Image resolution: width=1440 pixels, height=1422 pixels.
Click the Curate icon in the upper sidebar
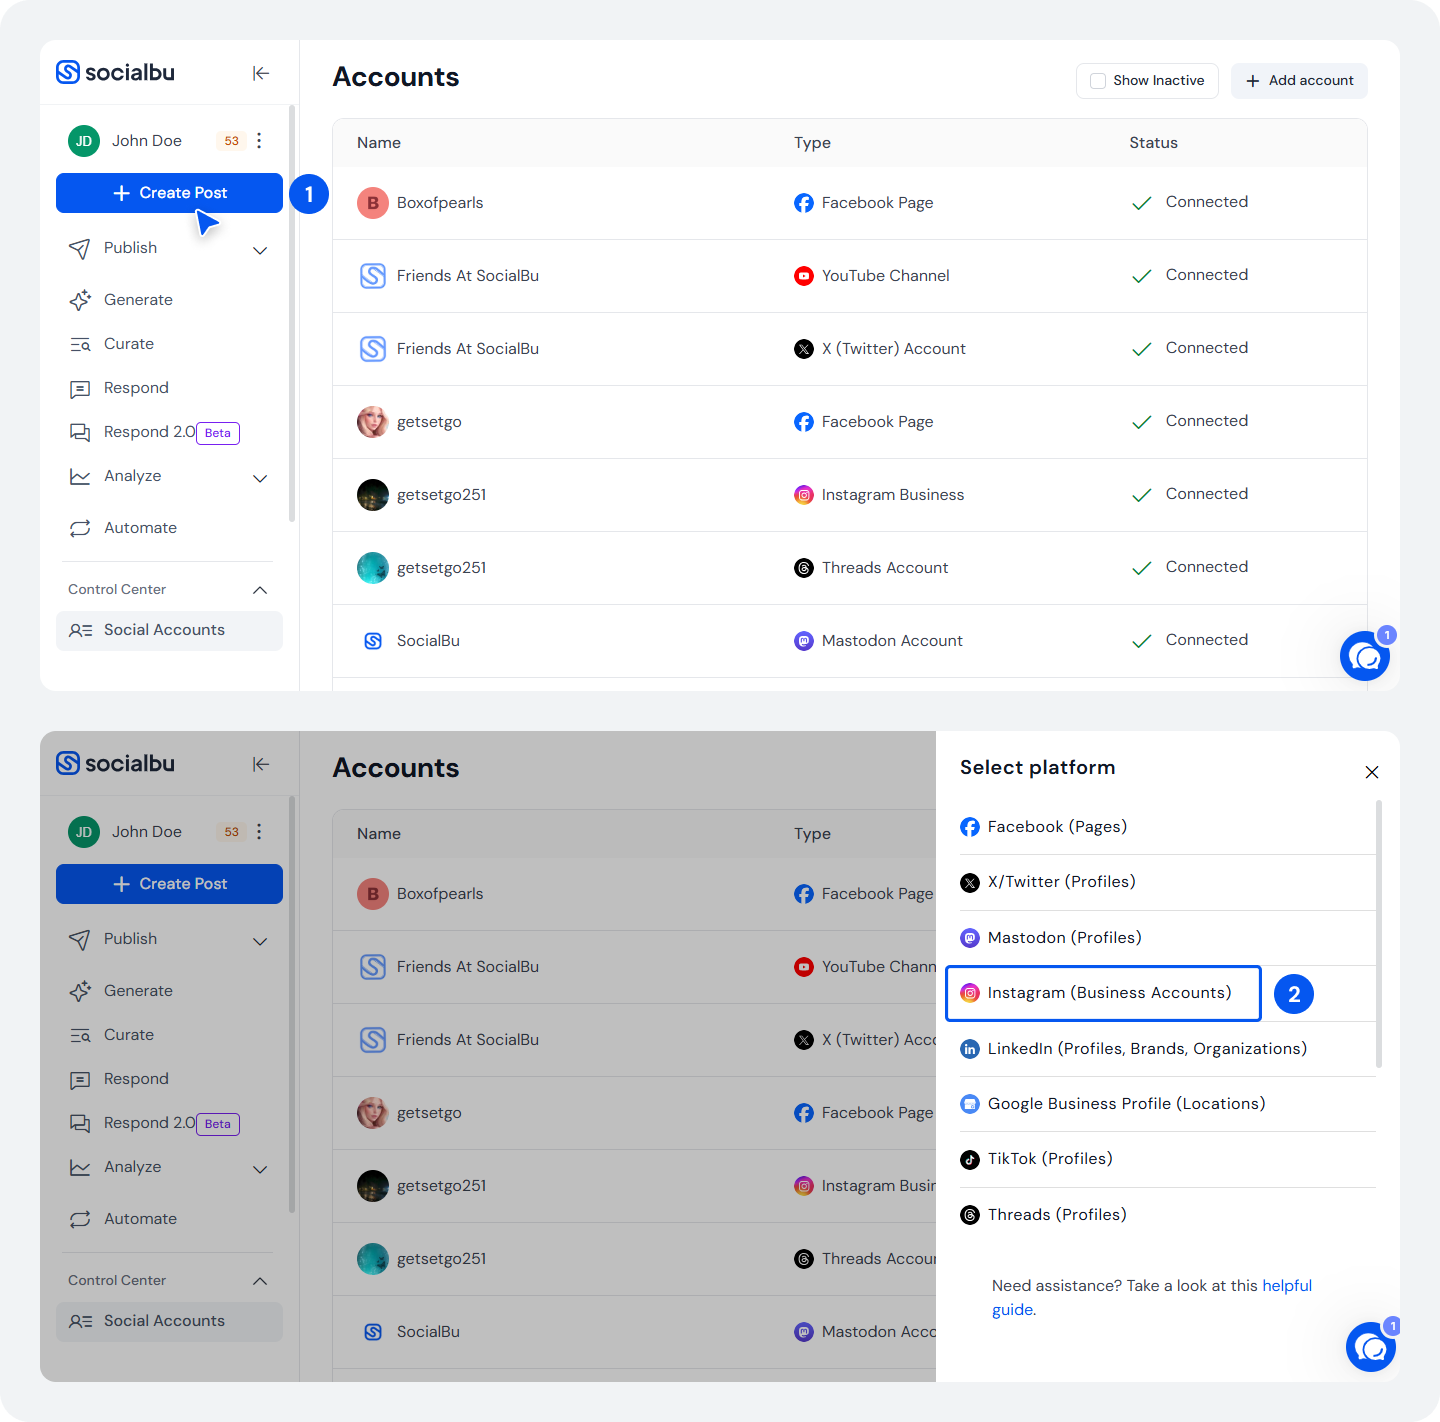80,344
